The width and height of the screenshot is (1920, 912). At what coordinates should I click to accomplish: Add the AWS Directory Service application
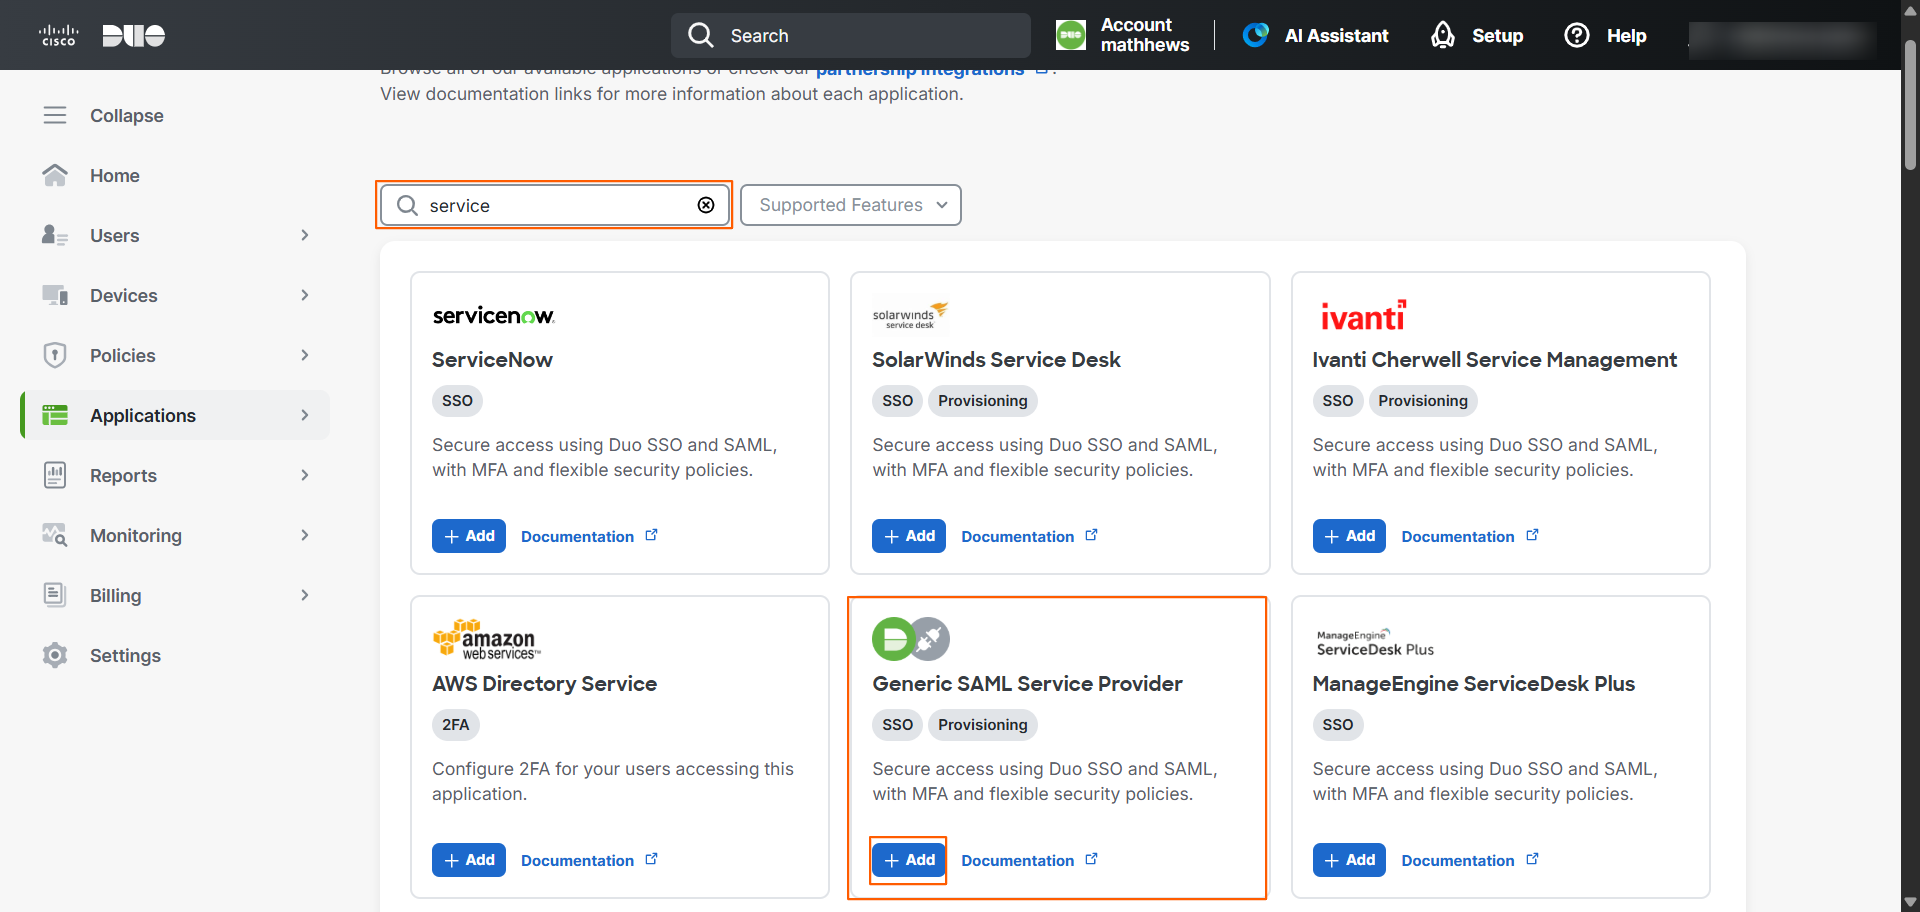click(x=469, y=860)
